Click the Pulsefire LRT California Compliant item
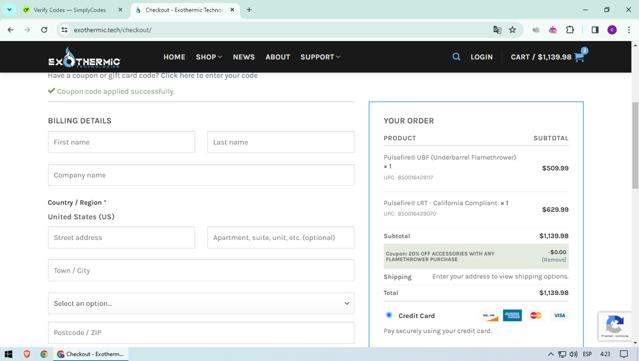Screen dimensions: 639x361 440,203
